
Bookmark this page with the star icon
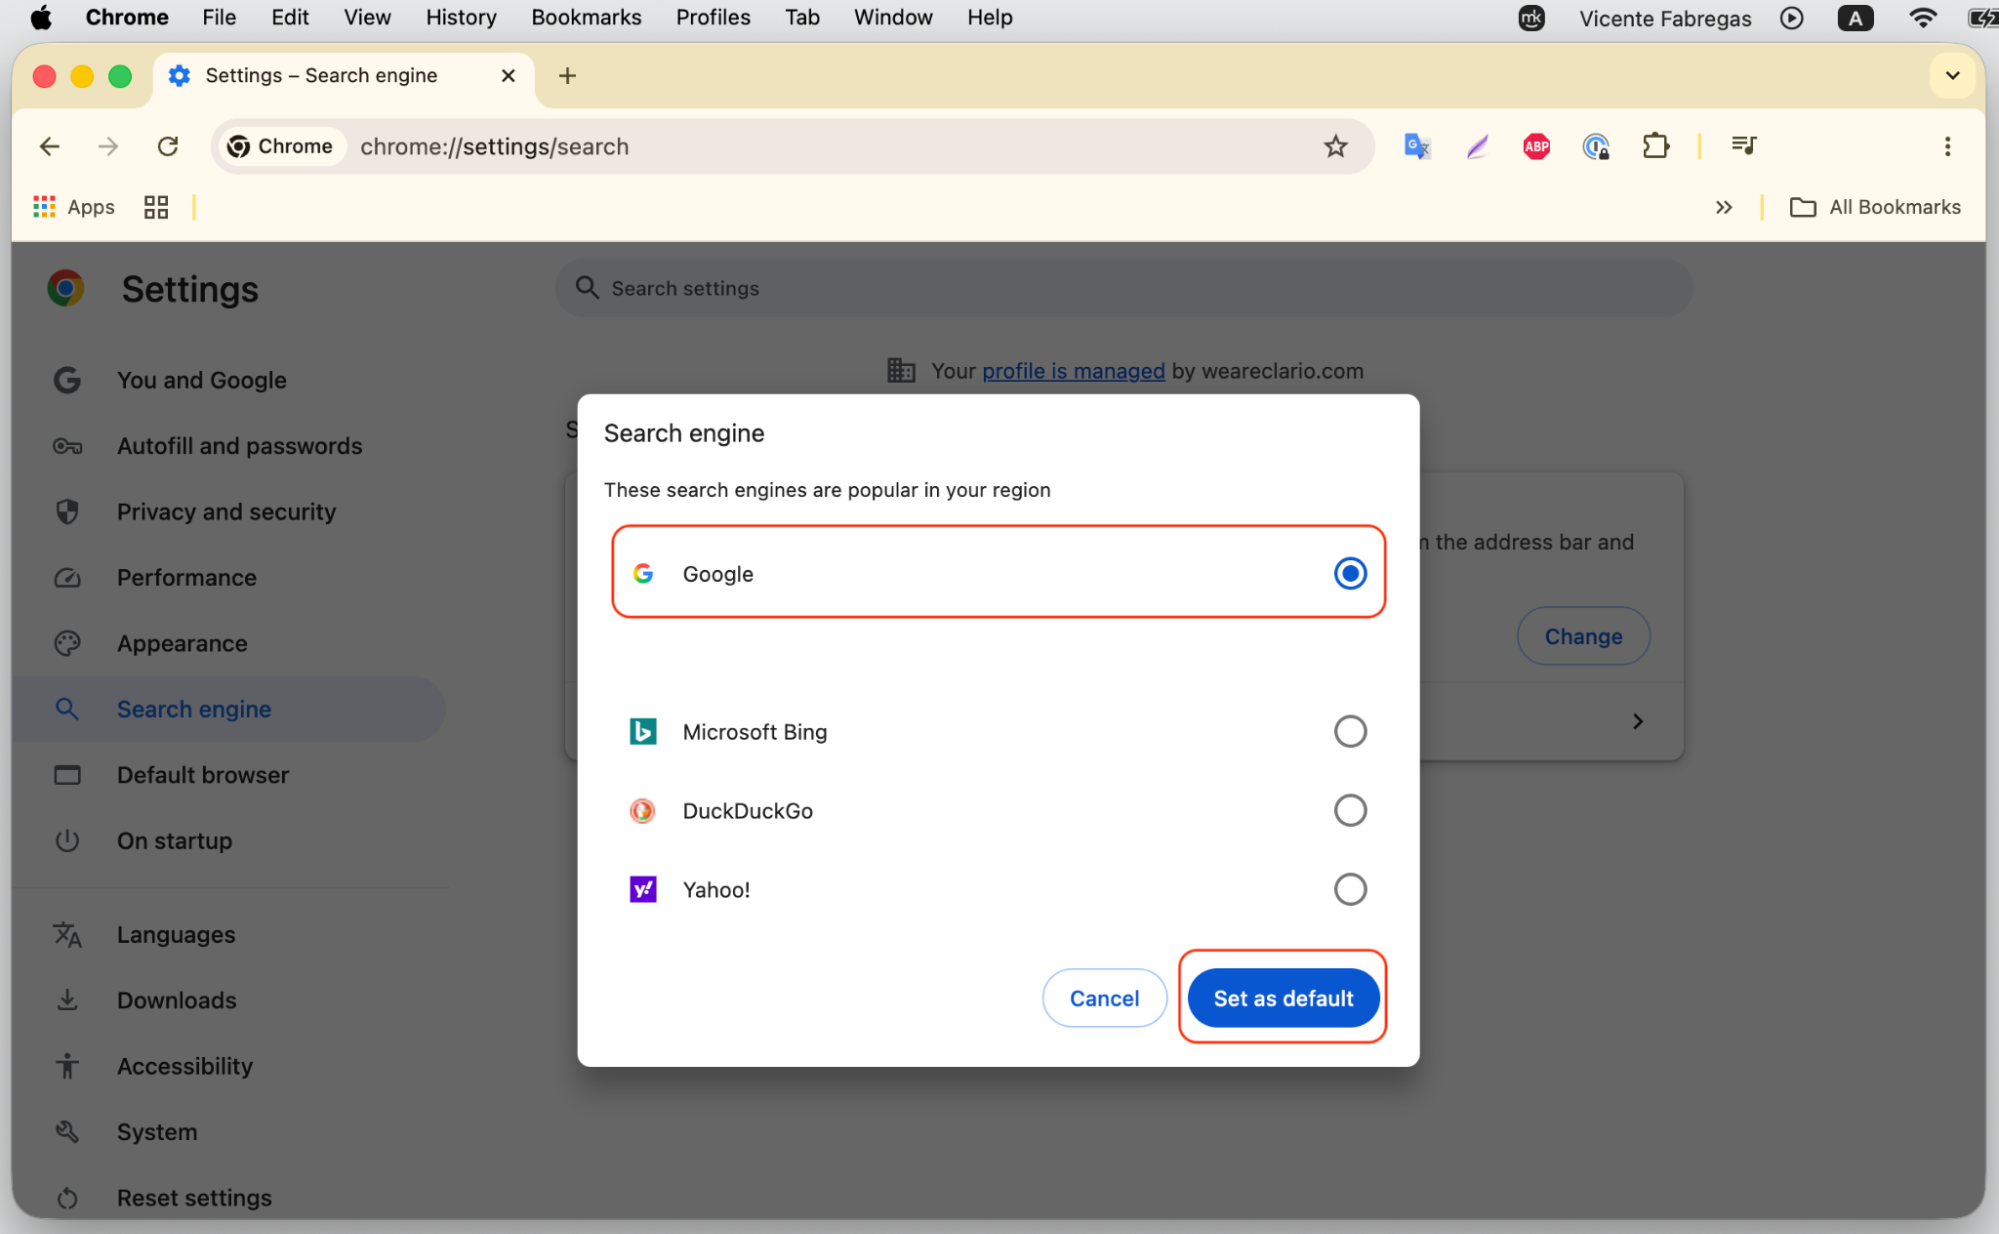click(1335, 146)
